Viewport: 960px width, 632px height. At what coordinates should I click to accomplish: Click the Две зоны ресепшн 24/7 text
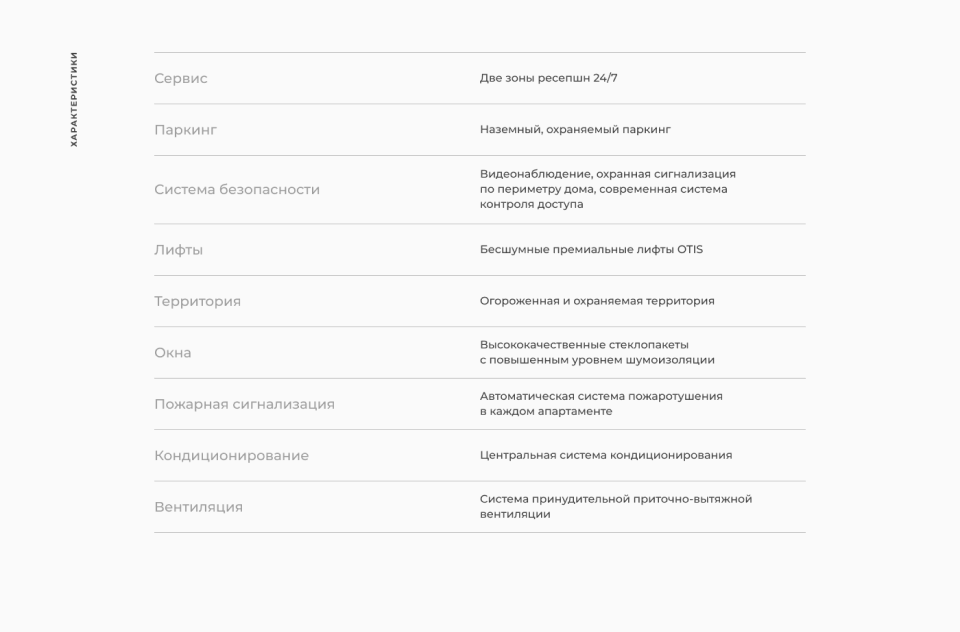pos(548,78)
